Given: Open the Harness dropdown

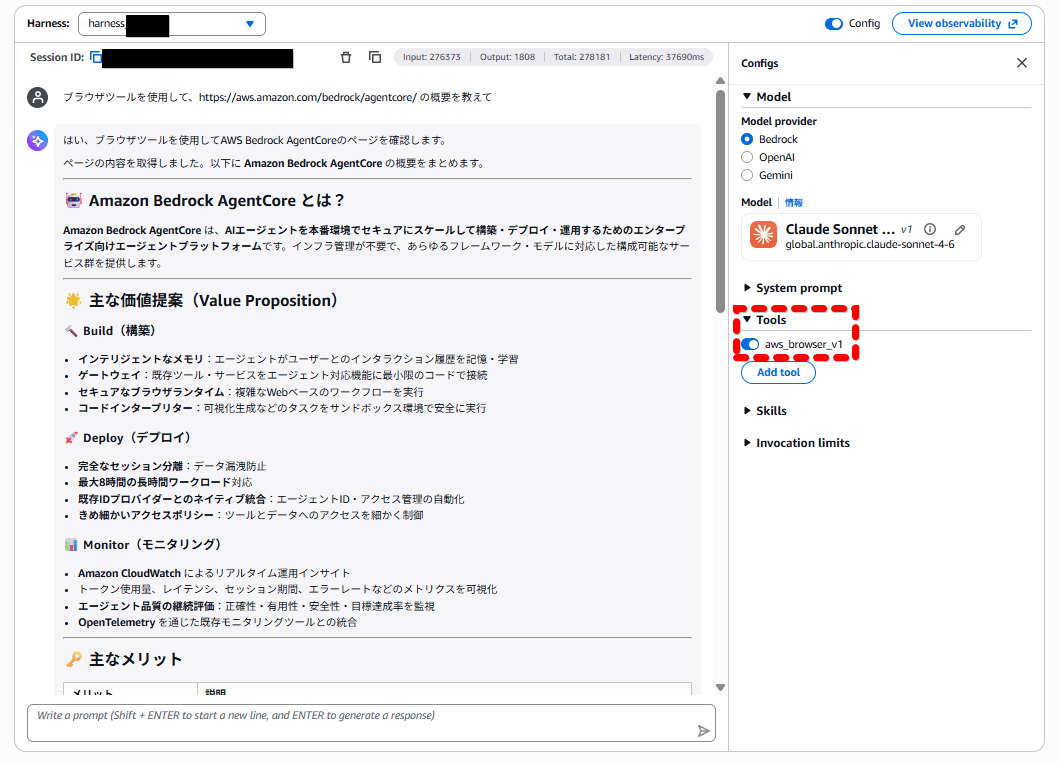Looking at the screenshot, I should [171, 24].
